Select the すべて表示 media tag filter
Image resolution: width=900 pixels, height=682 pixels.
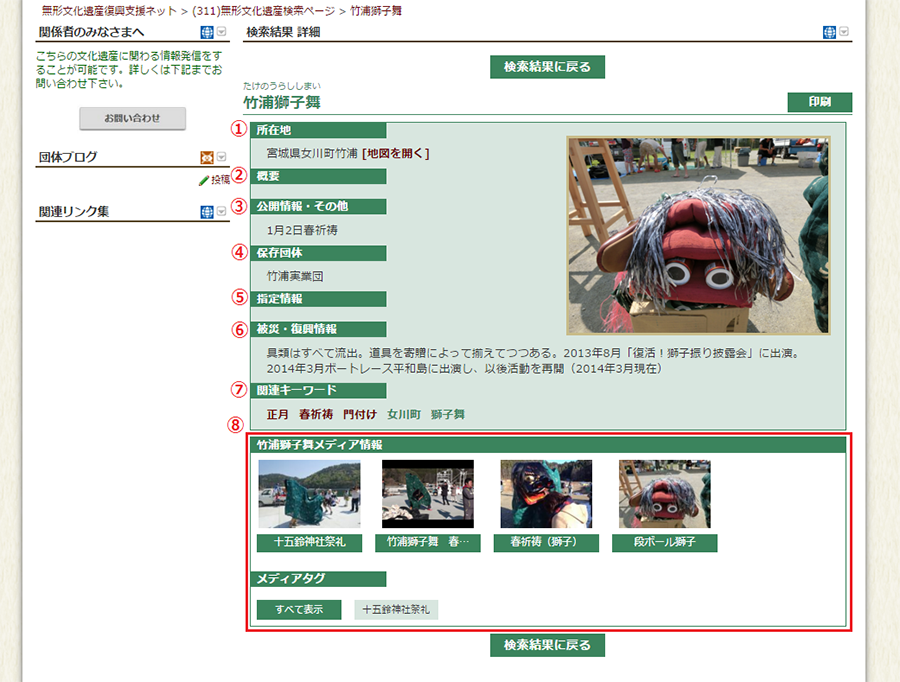coord(299,609)
